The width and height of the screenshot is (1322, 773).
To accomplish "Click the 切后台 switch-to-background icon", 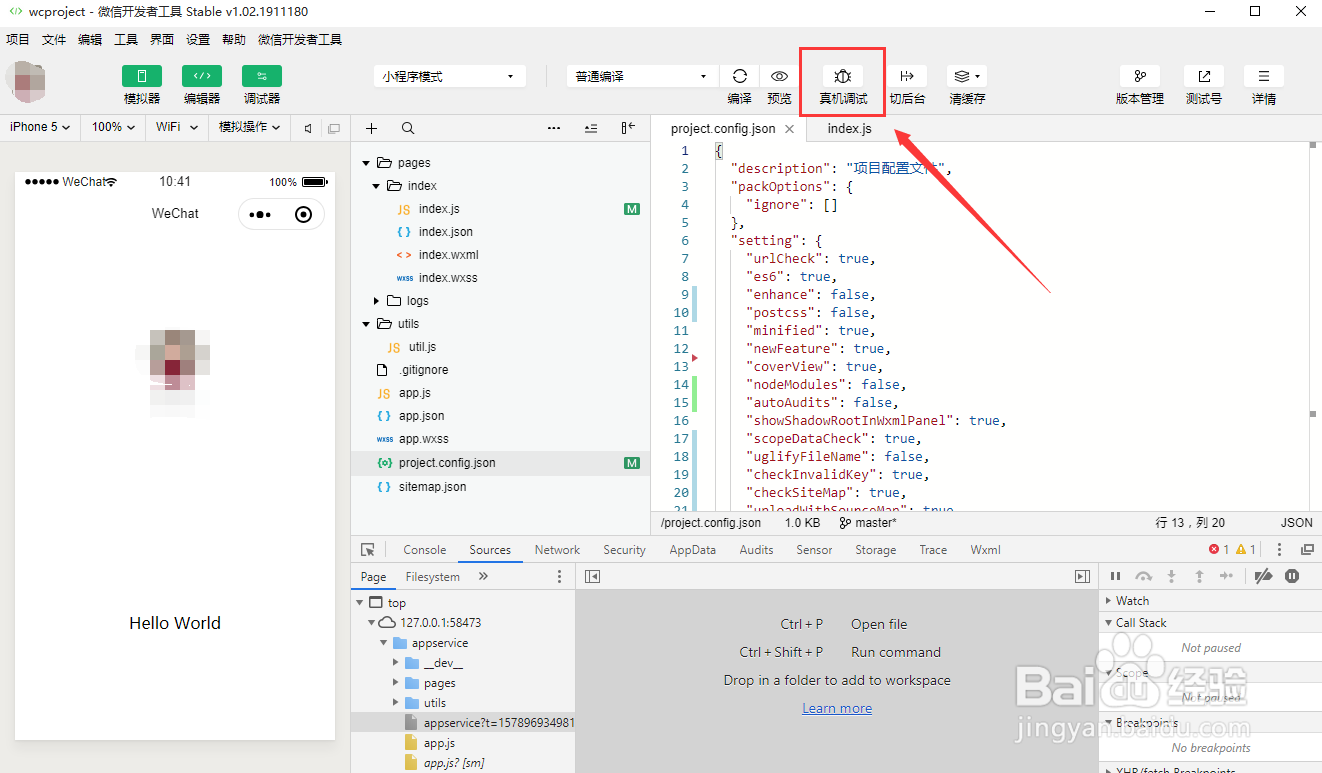I will pyautogui.click(x=907, y=76).
